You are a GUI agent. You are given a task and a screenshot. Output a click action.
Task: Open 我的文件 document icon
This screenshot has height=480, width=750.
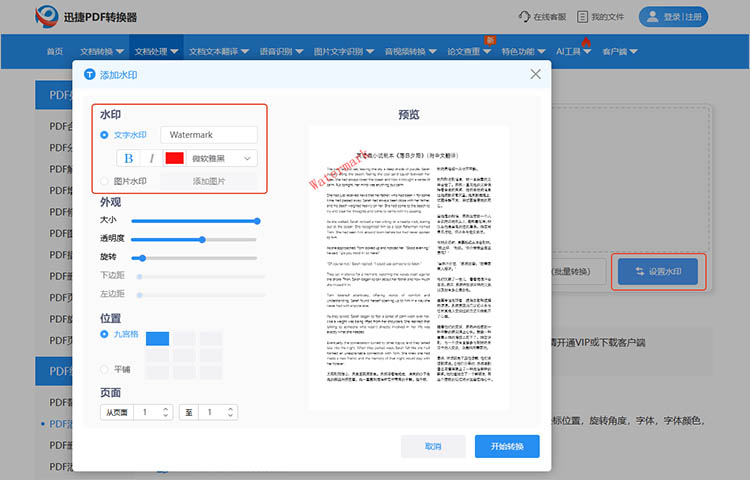[x=582, y=17]
